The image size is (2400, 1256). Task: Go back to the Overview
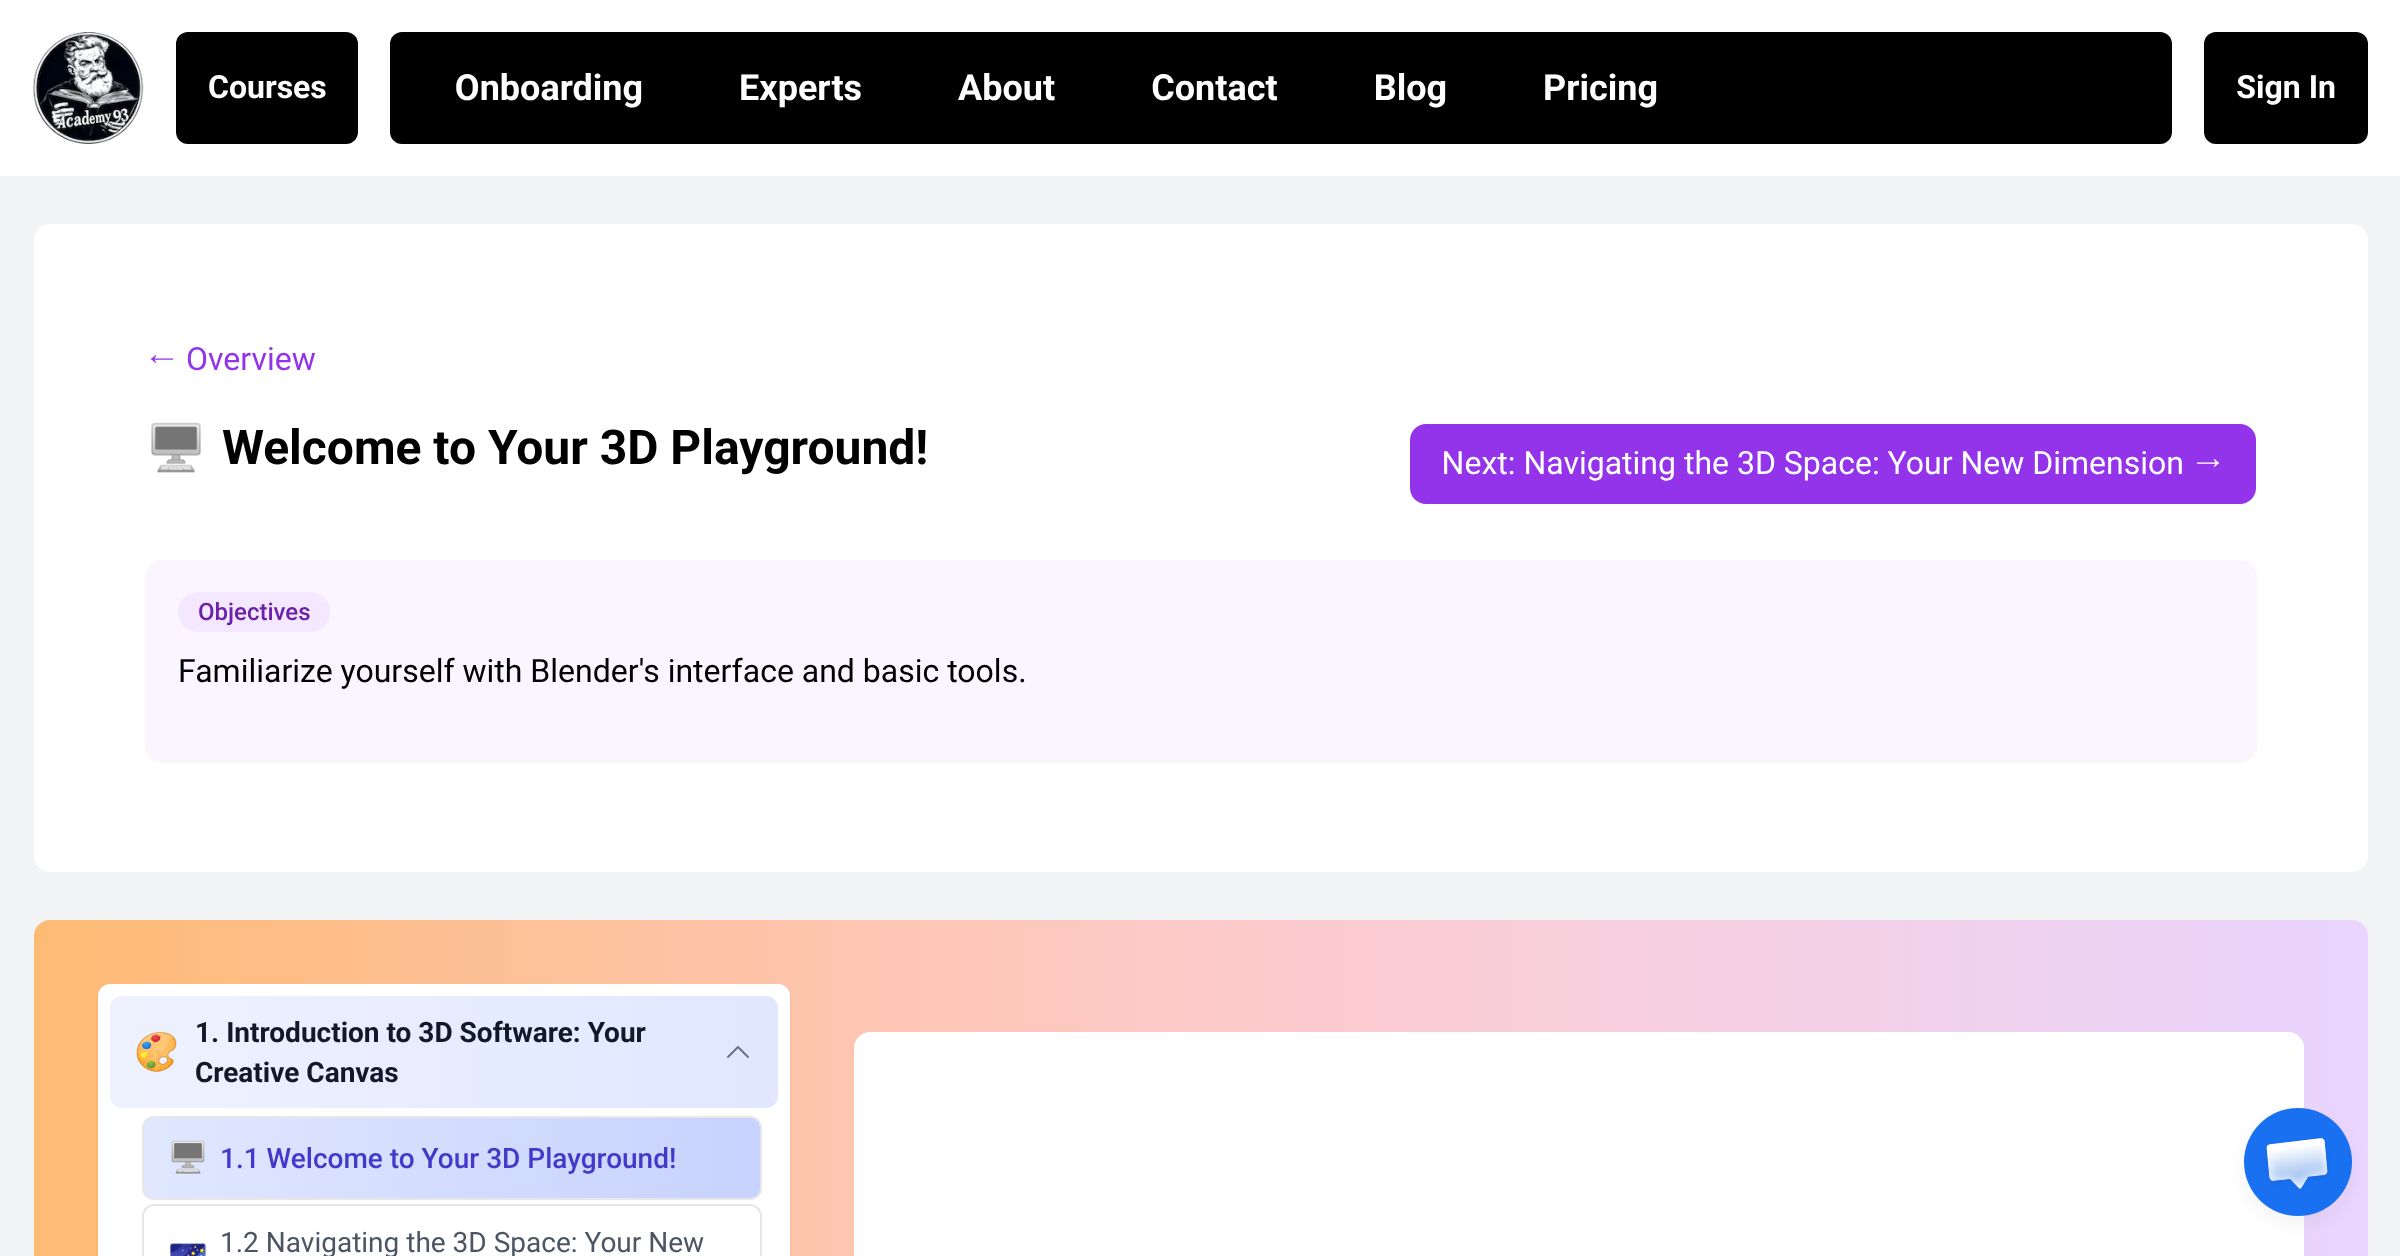[231, 359]
